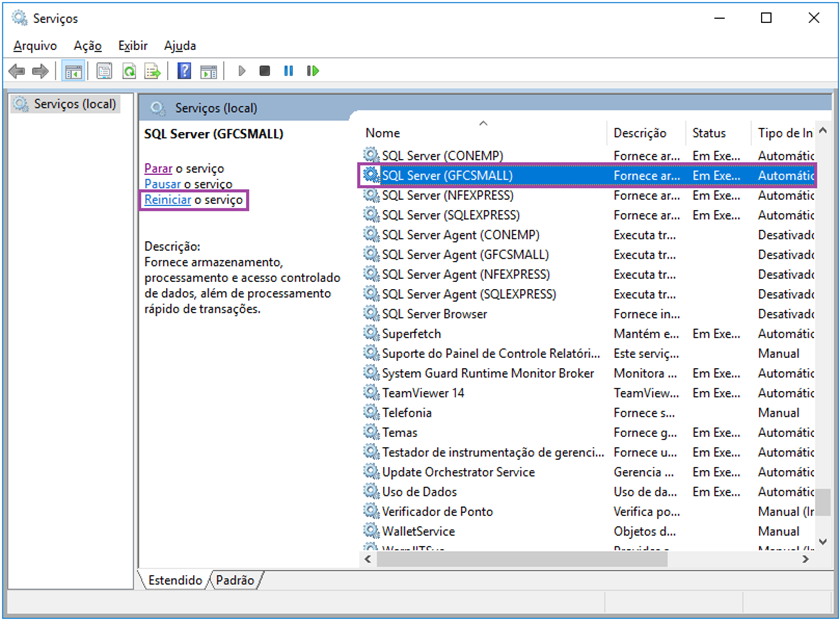Viewport: 840px width, 622px height.
Task: Click the scroll up arrow of the services list
Action: pyautogui.click(x=823, y=131)
